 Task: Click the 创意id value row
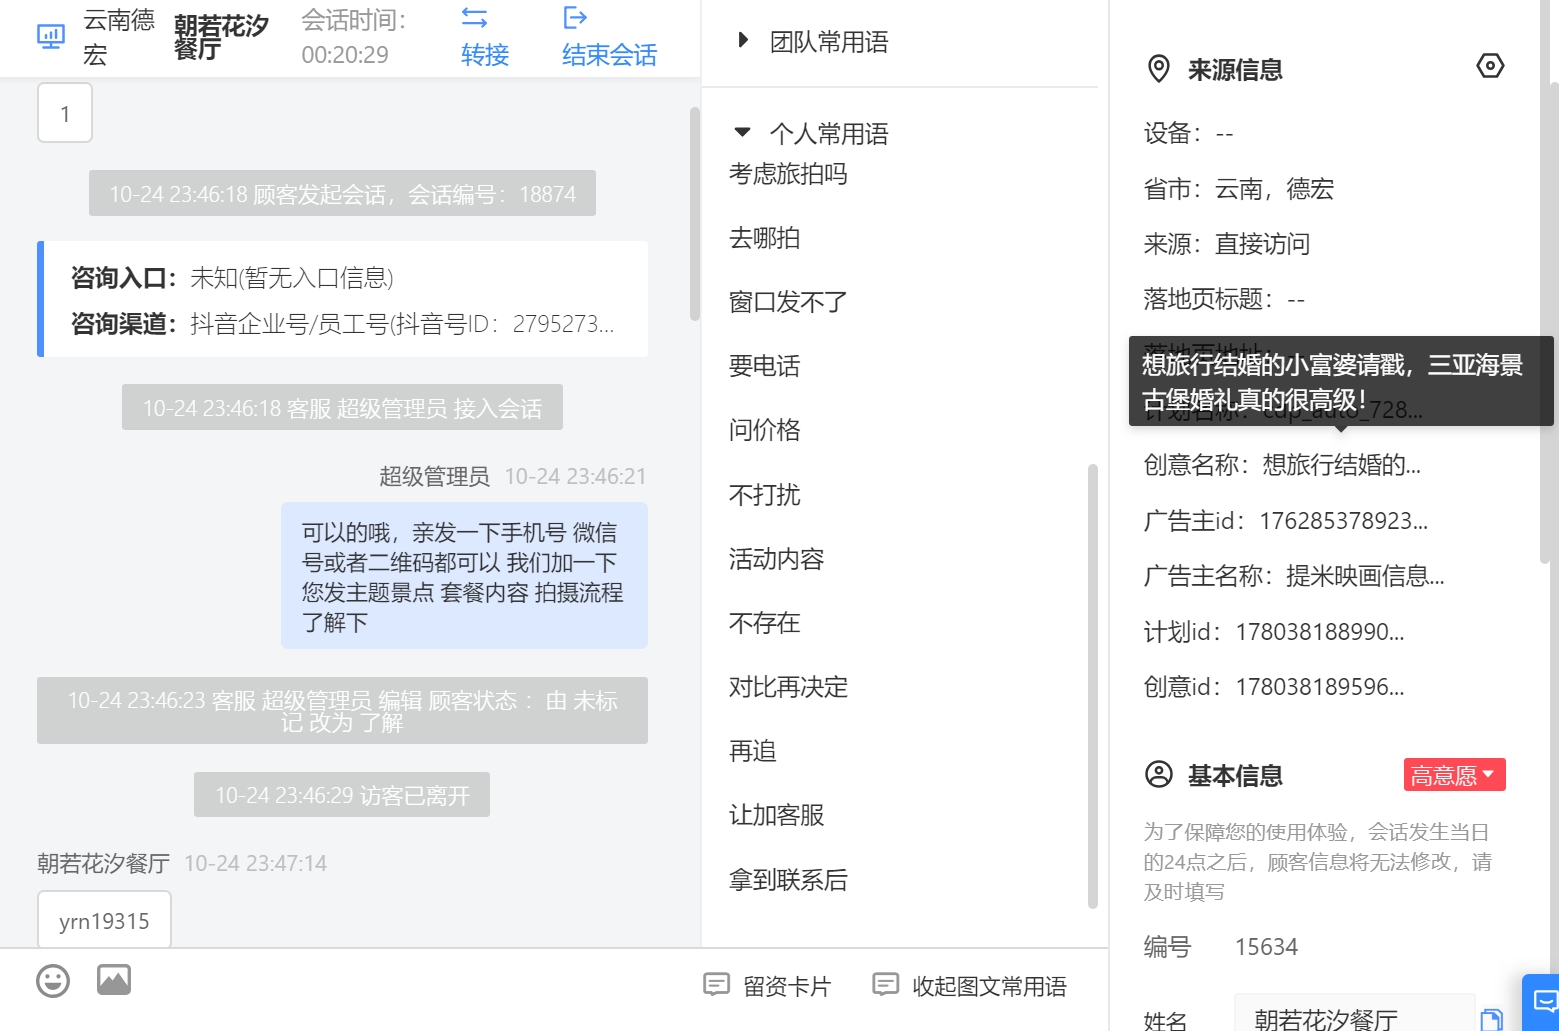(1274, 687)
